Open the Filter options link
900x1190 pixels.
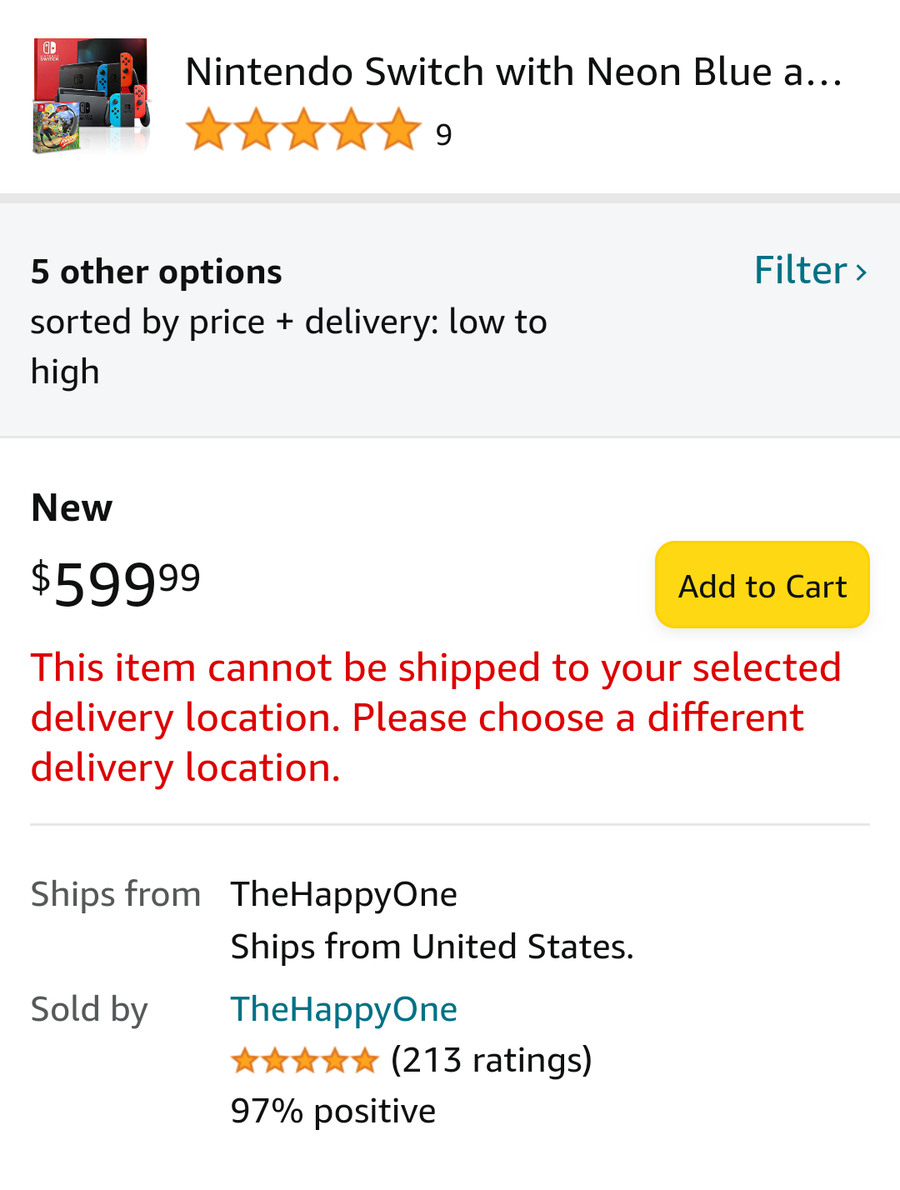point(810,271)
